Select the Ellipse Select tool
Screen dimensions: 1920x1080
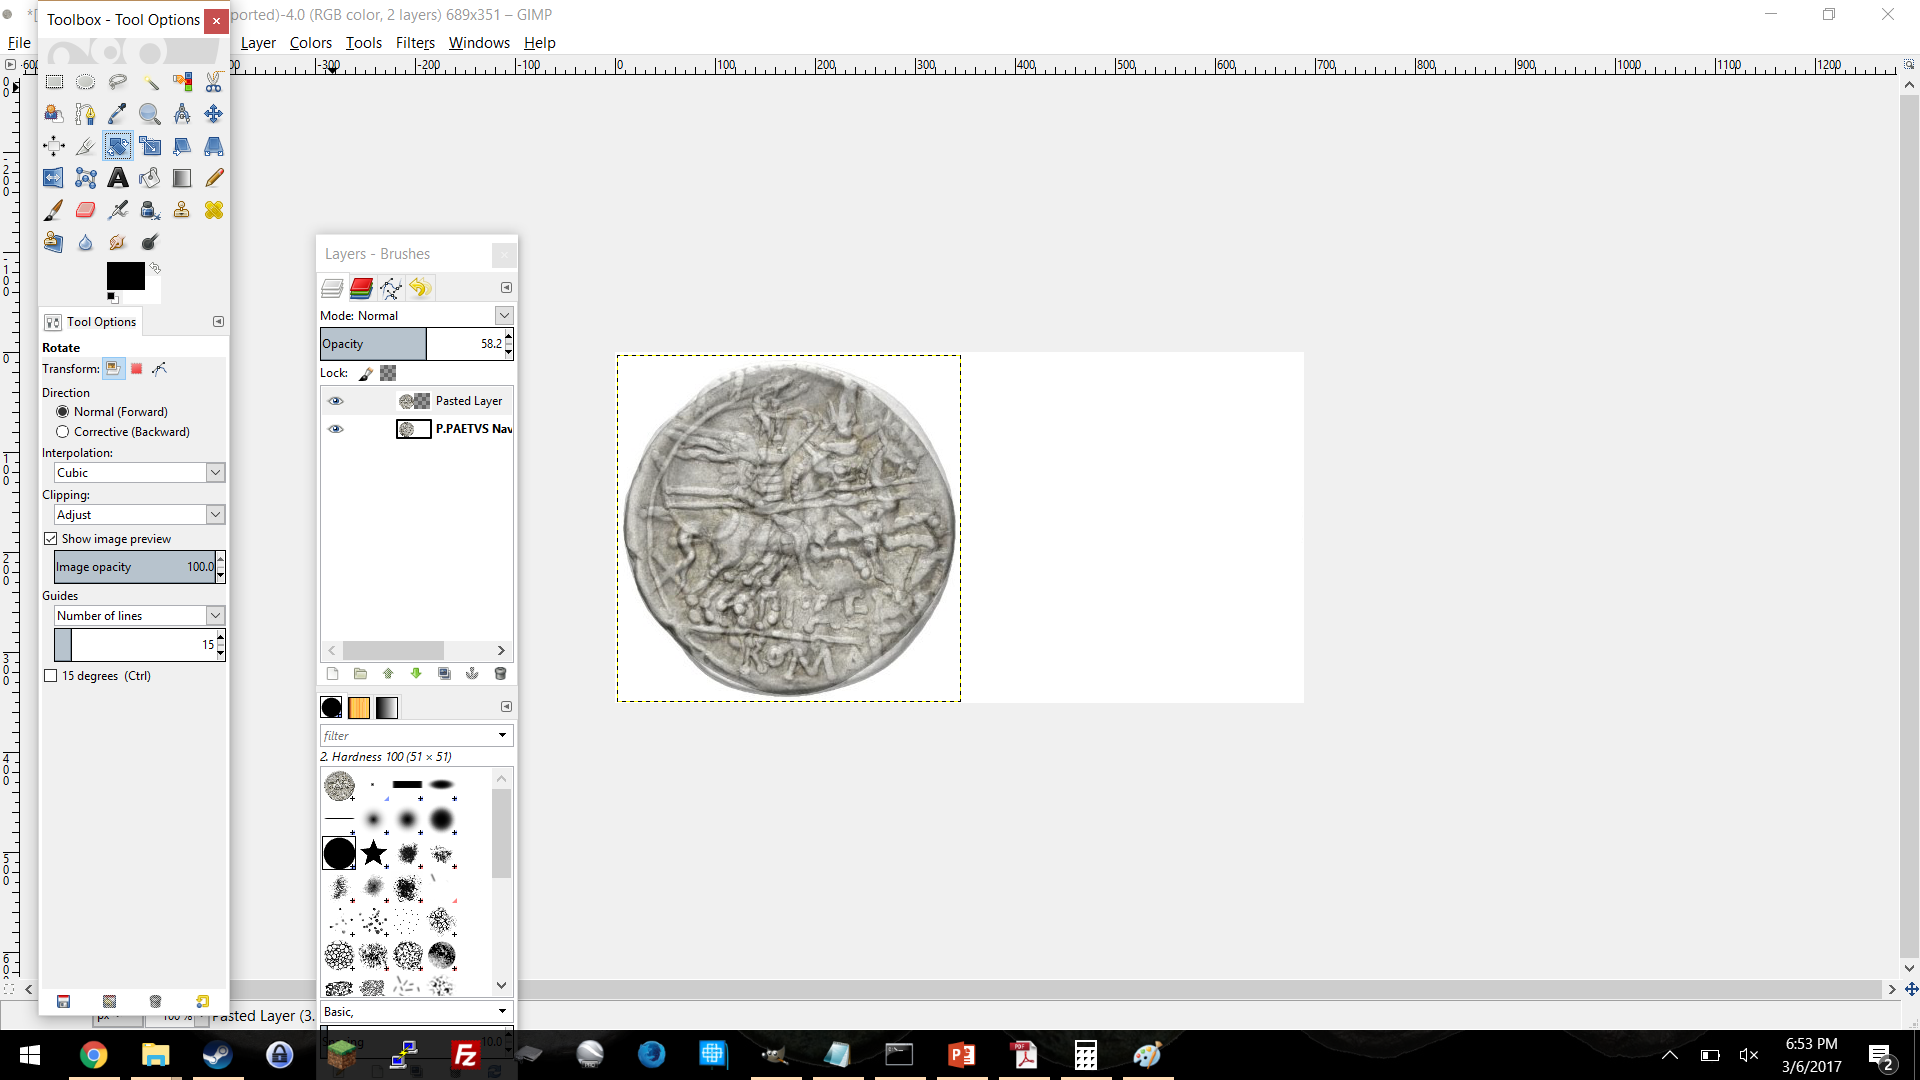pyautogui.click(x=86, y=82)
